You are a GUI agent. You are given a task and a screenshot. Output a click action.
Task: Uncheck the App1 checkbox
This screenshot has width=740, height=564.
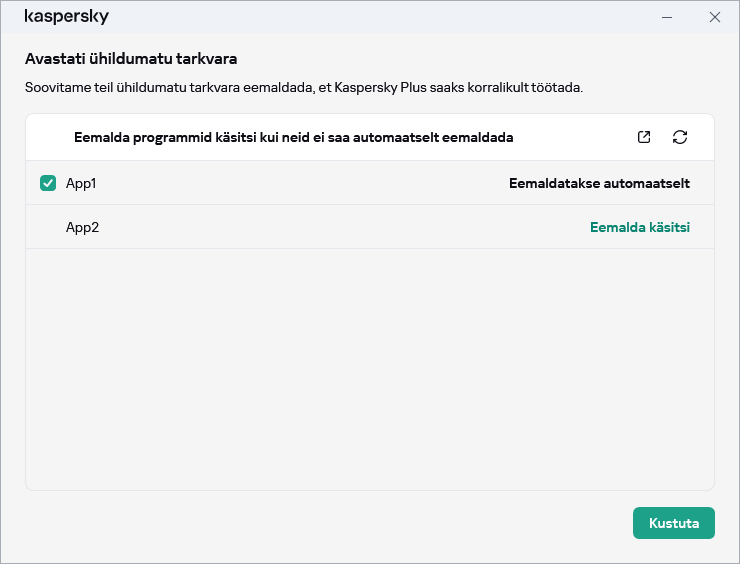48,183
